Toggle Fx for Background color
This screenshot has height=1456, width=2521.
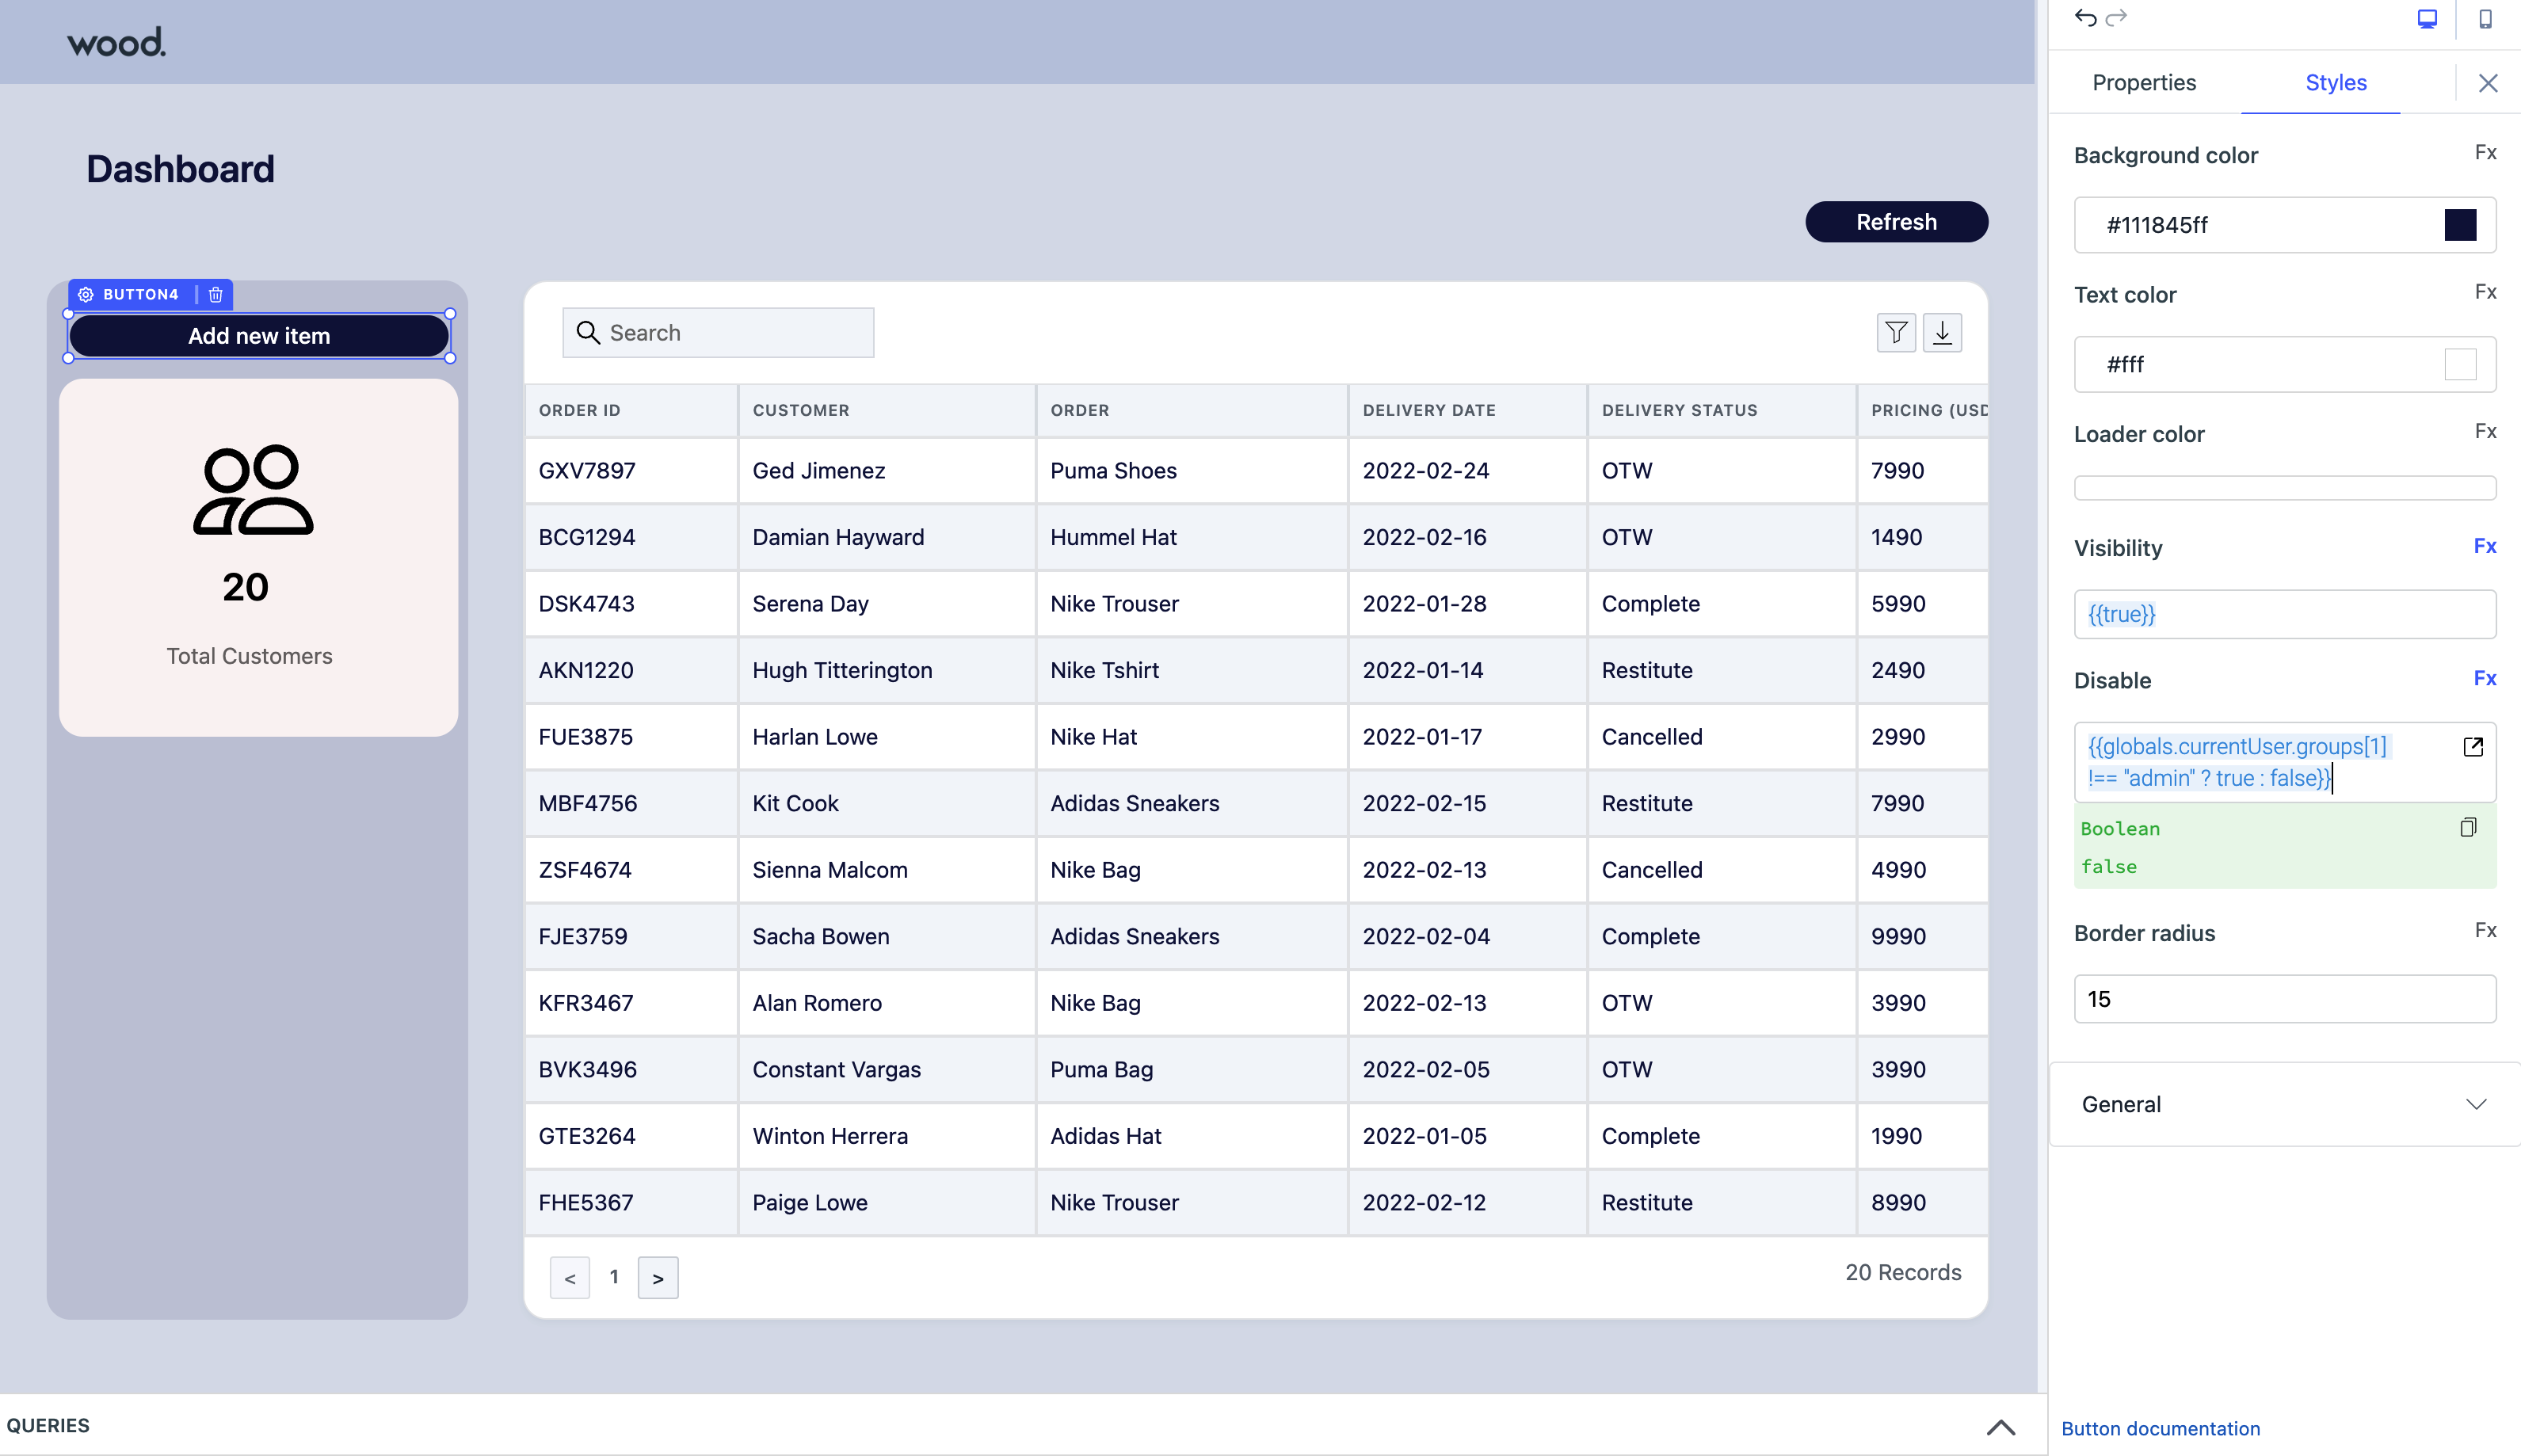pyautogui.click(x=2485, y=153)
